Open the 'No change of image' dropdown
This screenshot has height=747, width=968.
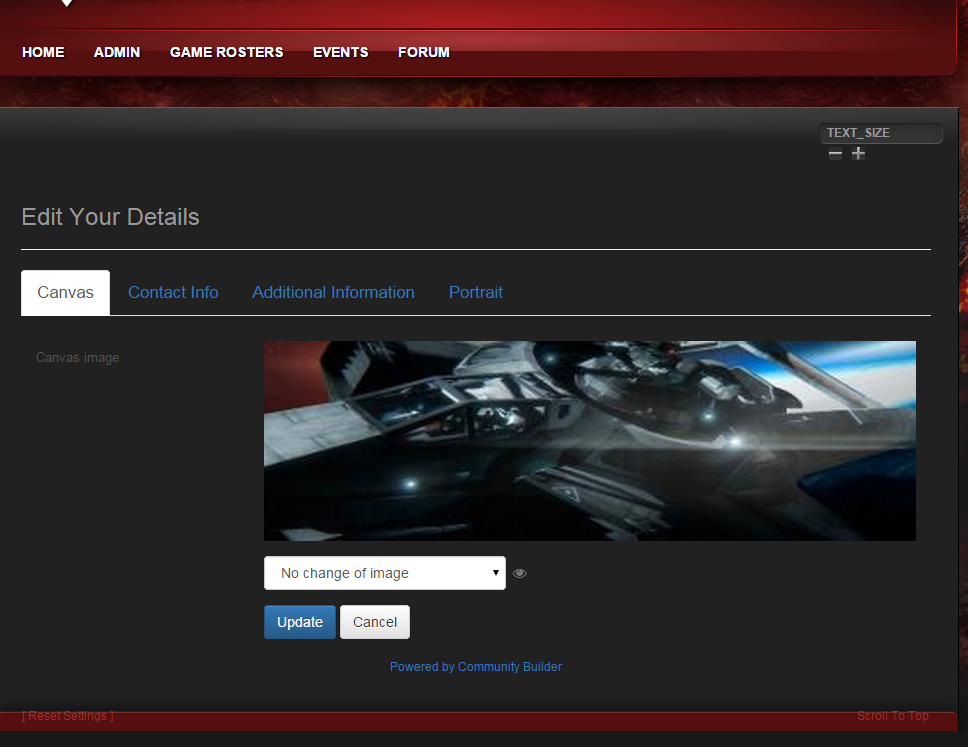tap(385, 573)
